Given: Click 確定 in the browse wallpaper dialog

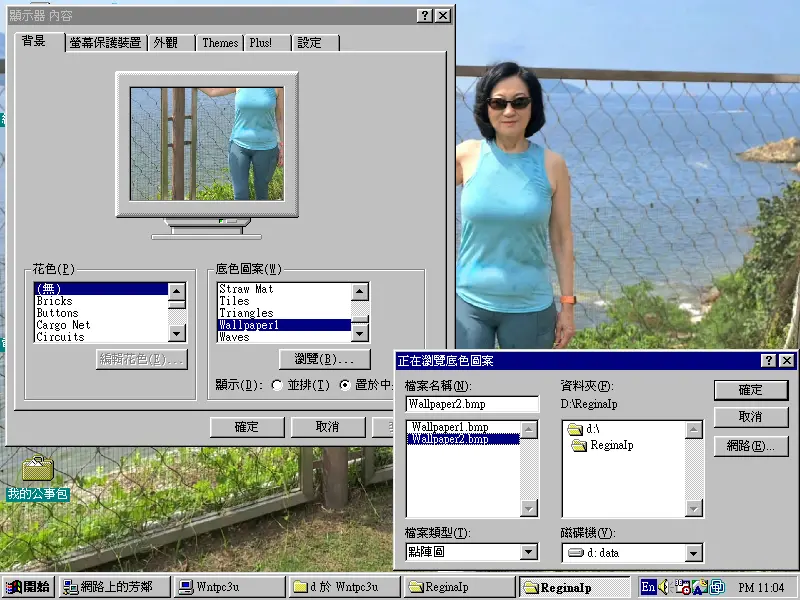Looking at the screenshot, I should 751,390.
